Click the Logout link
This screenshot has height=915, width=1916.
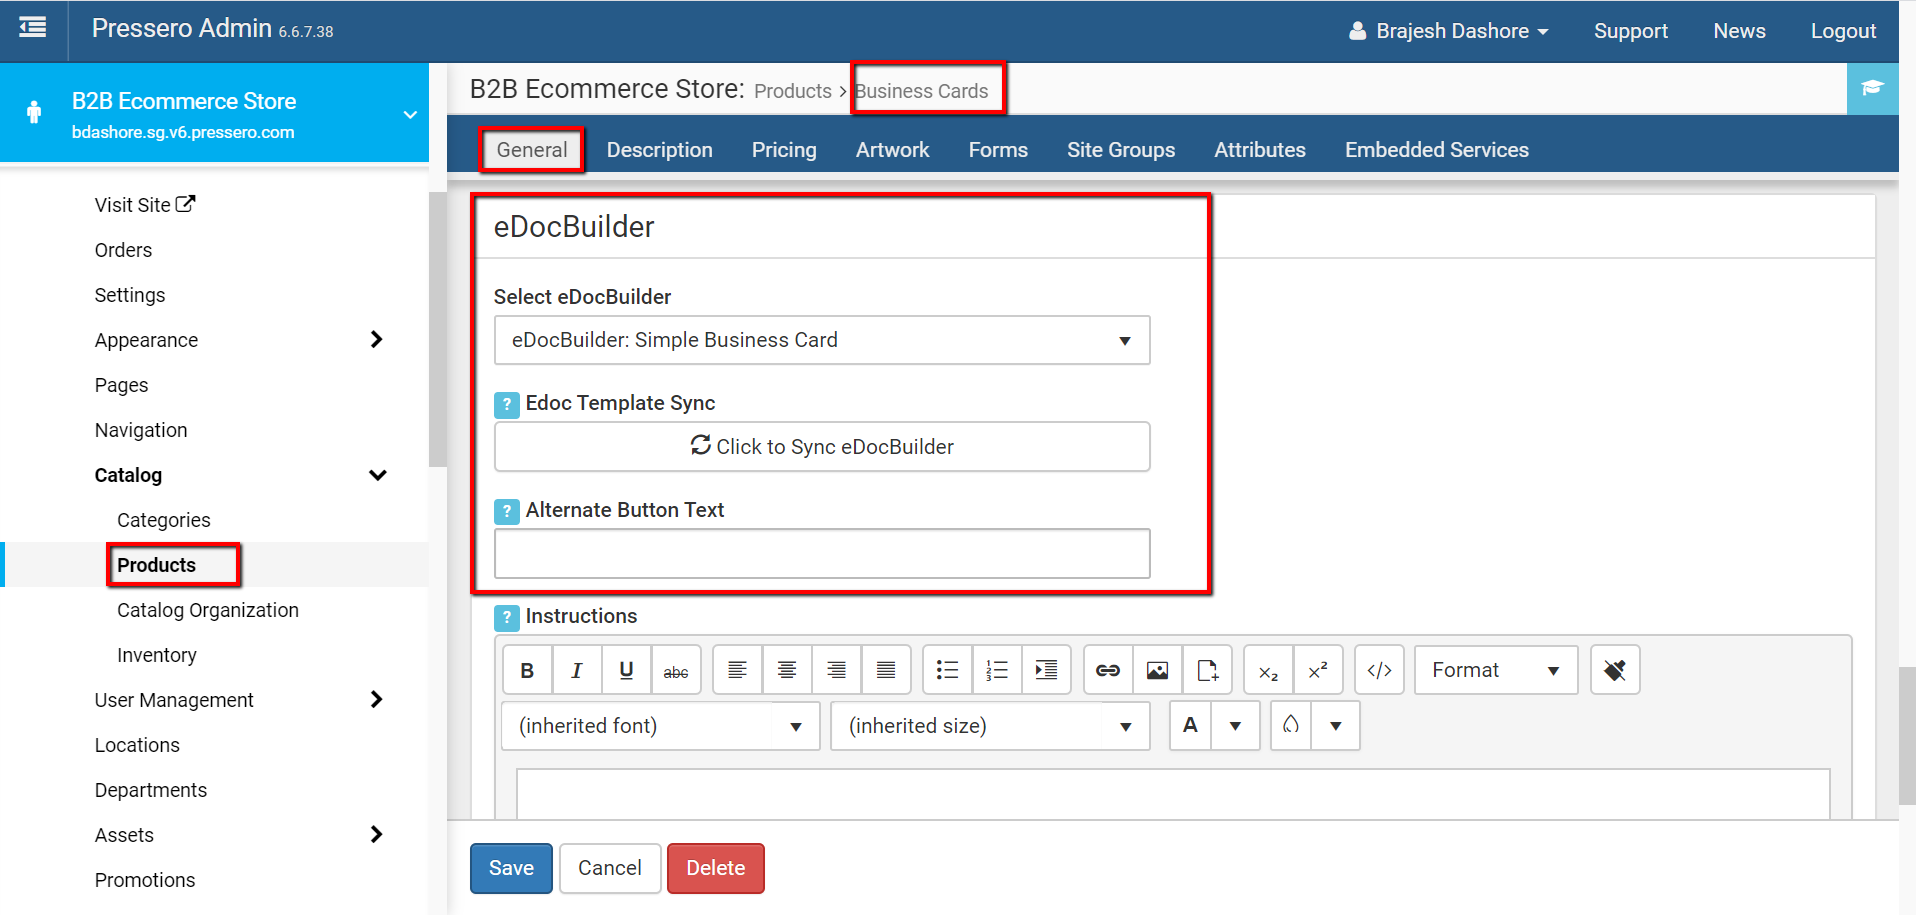[1843, 31]
